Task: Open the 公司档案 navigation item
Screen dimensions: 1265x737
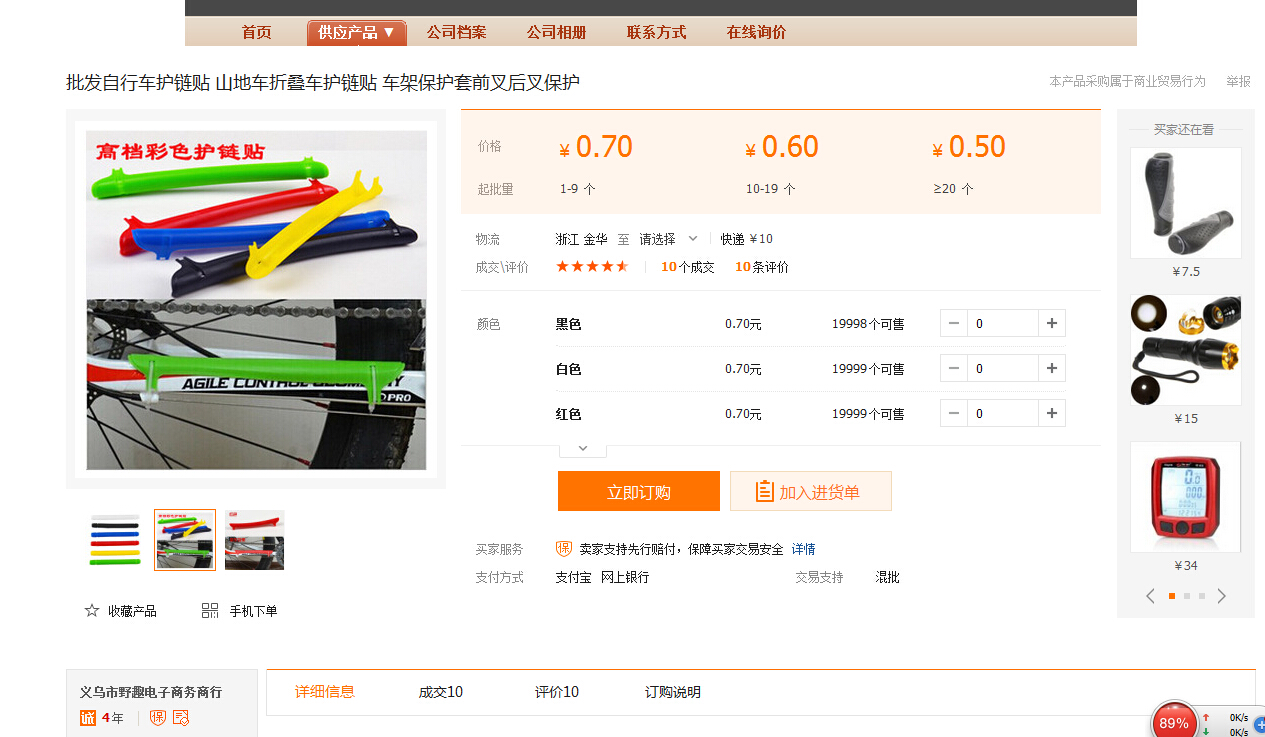Action: 456,32
